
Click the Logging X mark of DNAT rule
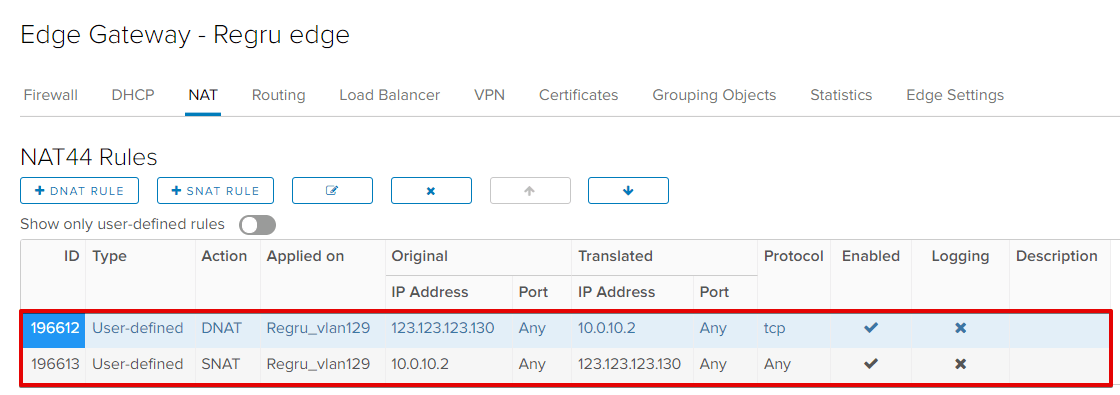[x=961, y=328]
